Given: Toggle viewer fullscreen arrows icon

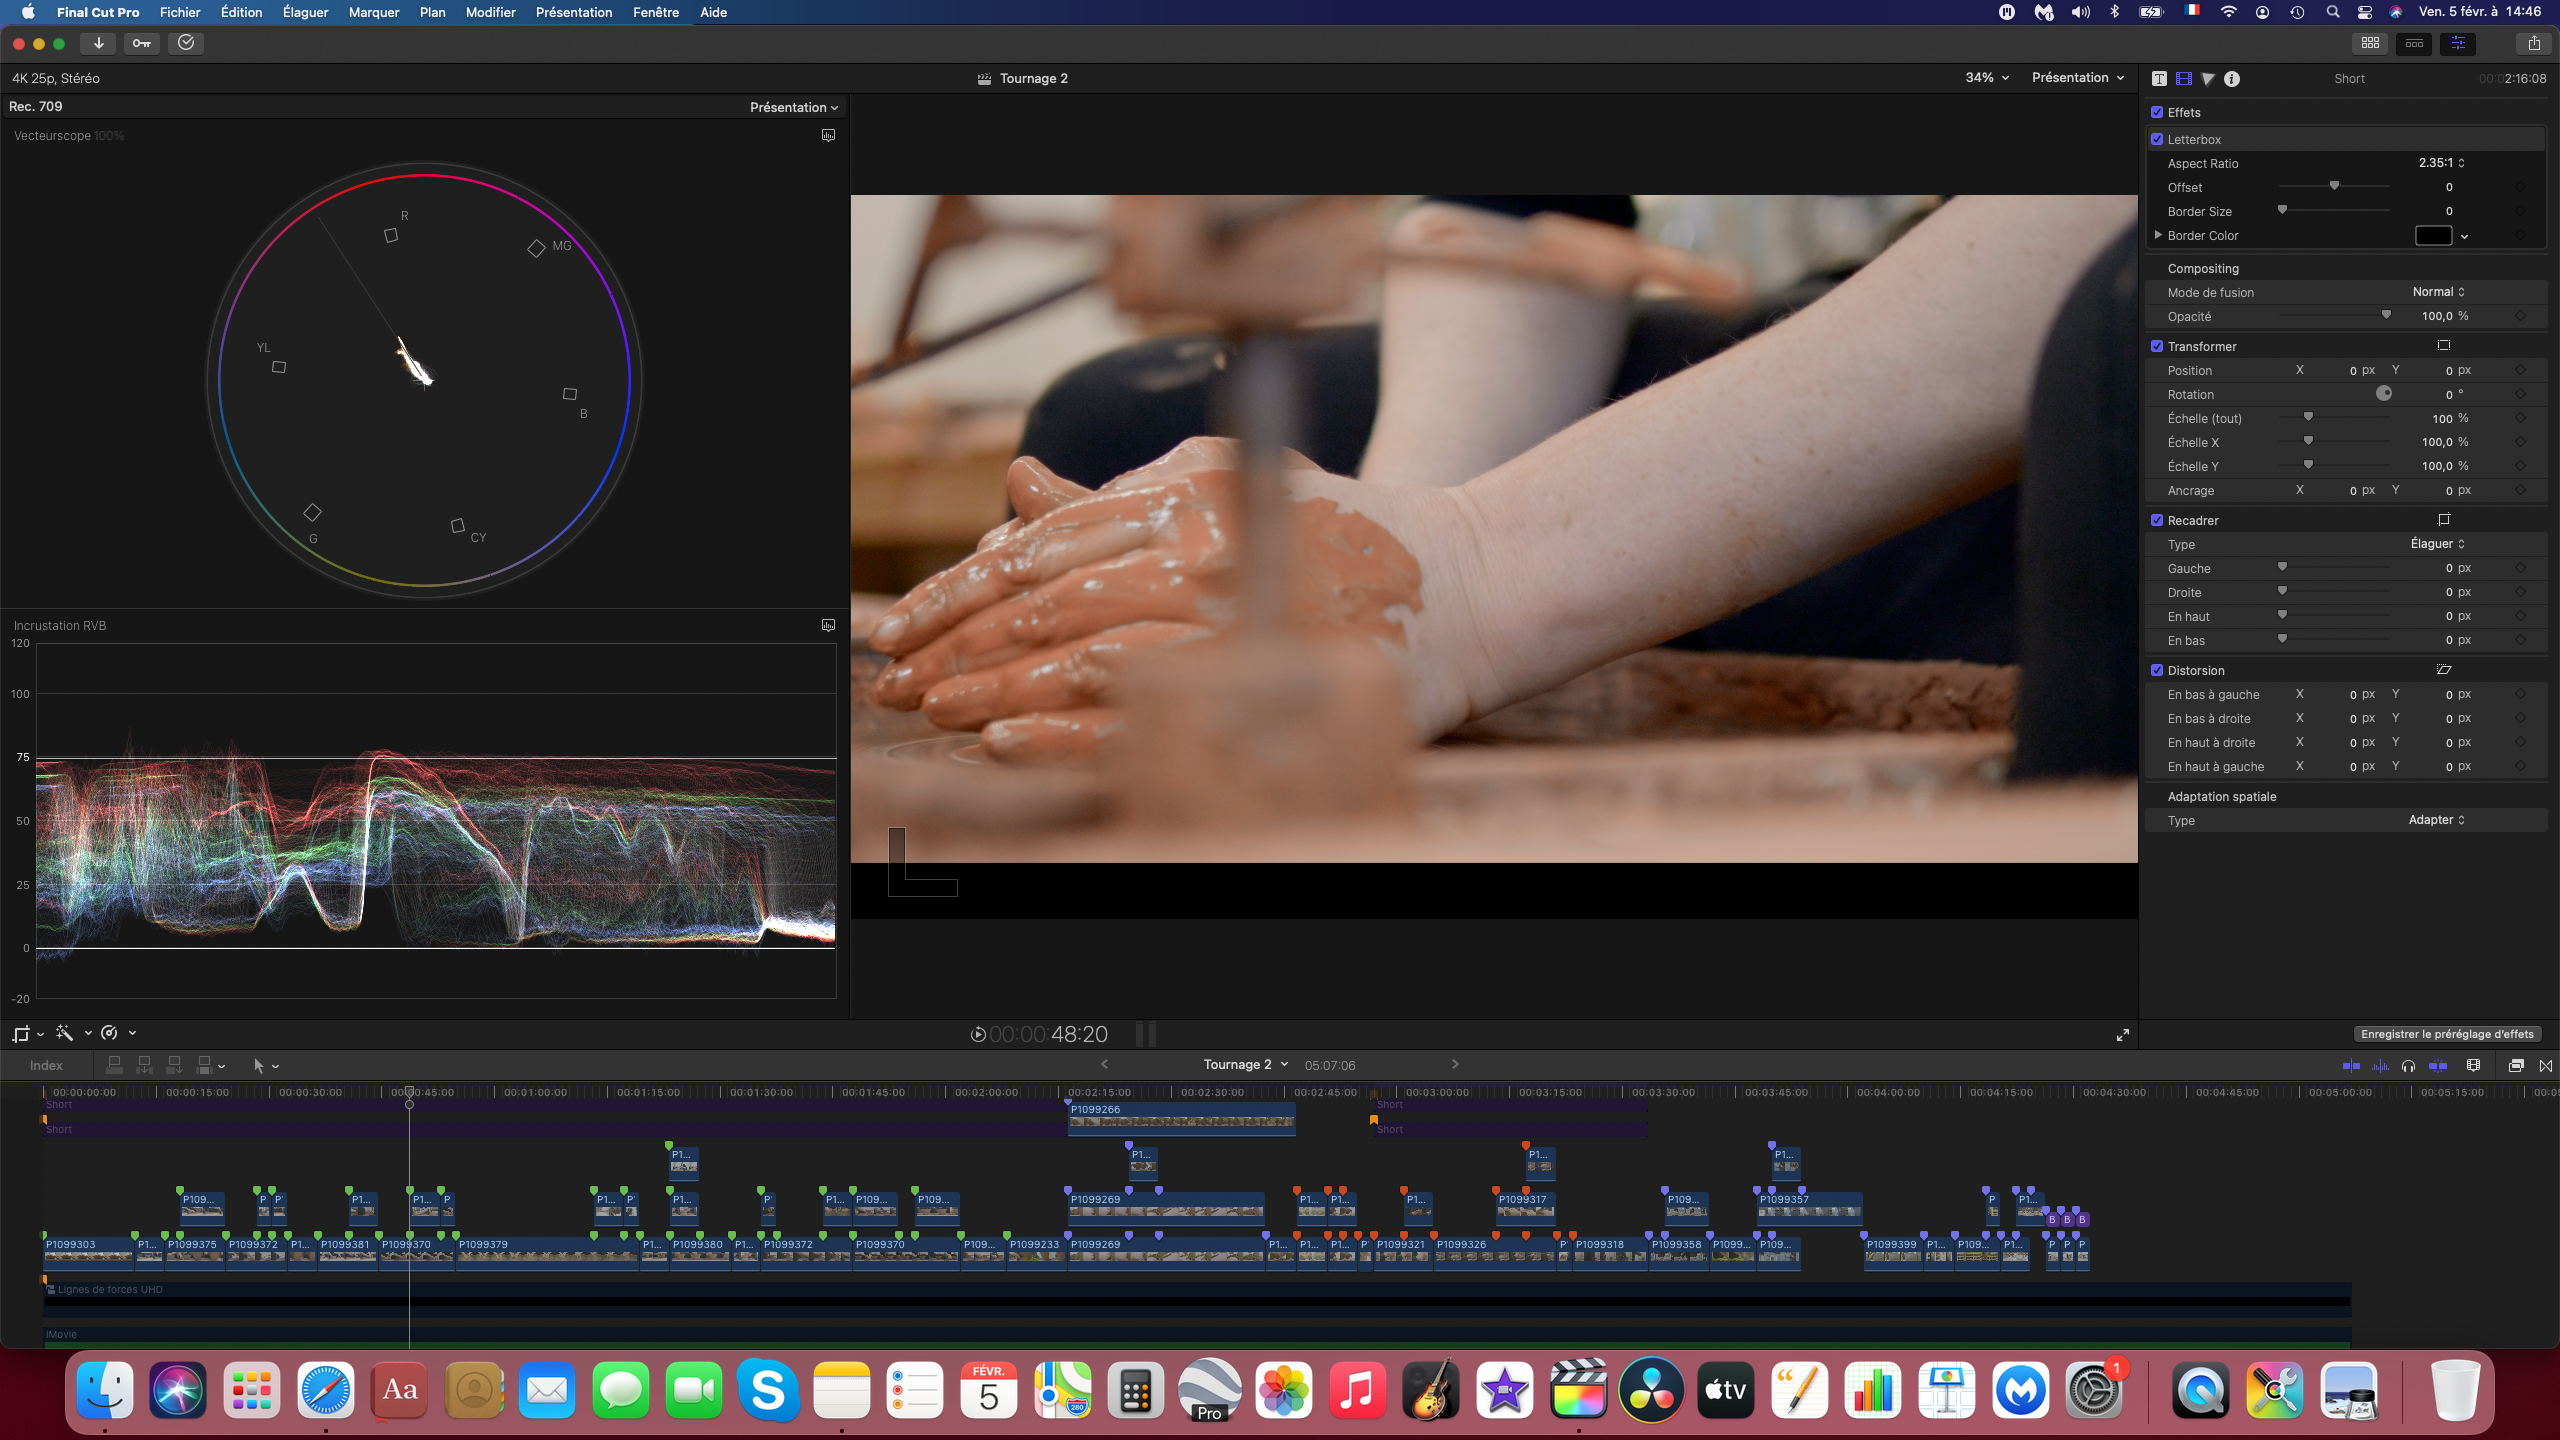Looking at the screenshot, I should click(2123, 1035).
